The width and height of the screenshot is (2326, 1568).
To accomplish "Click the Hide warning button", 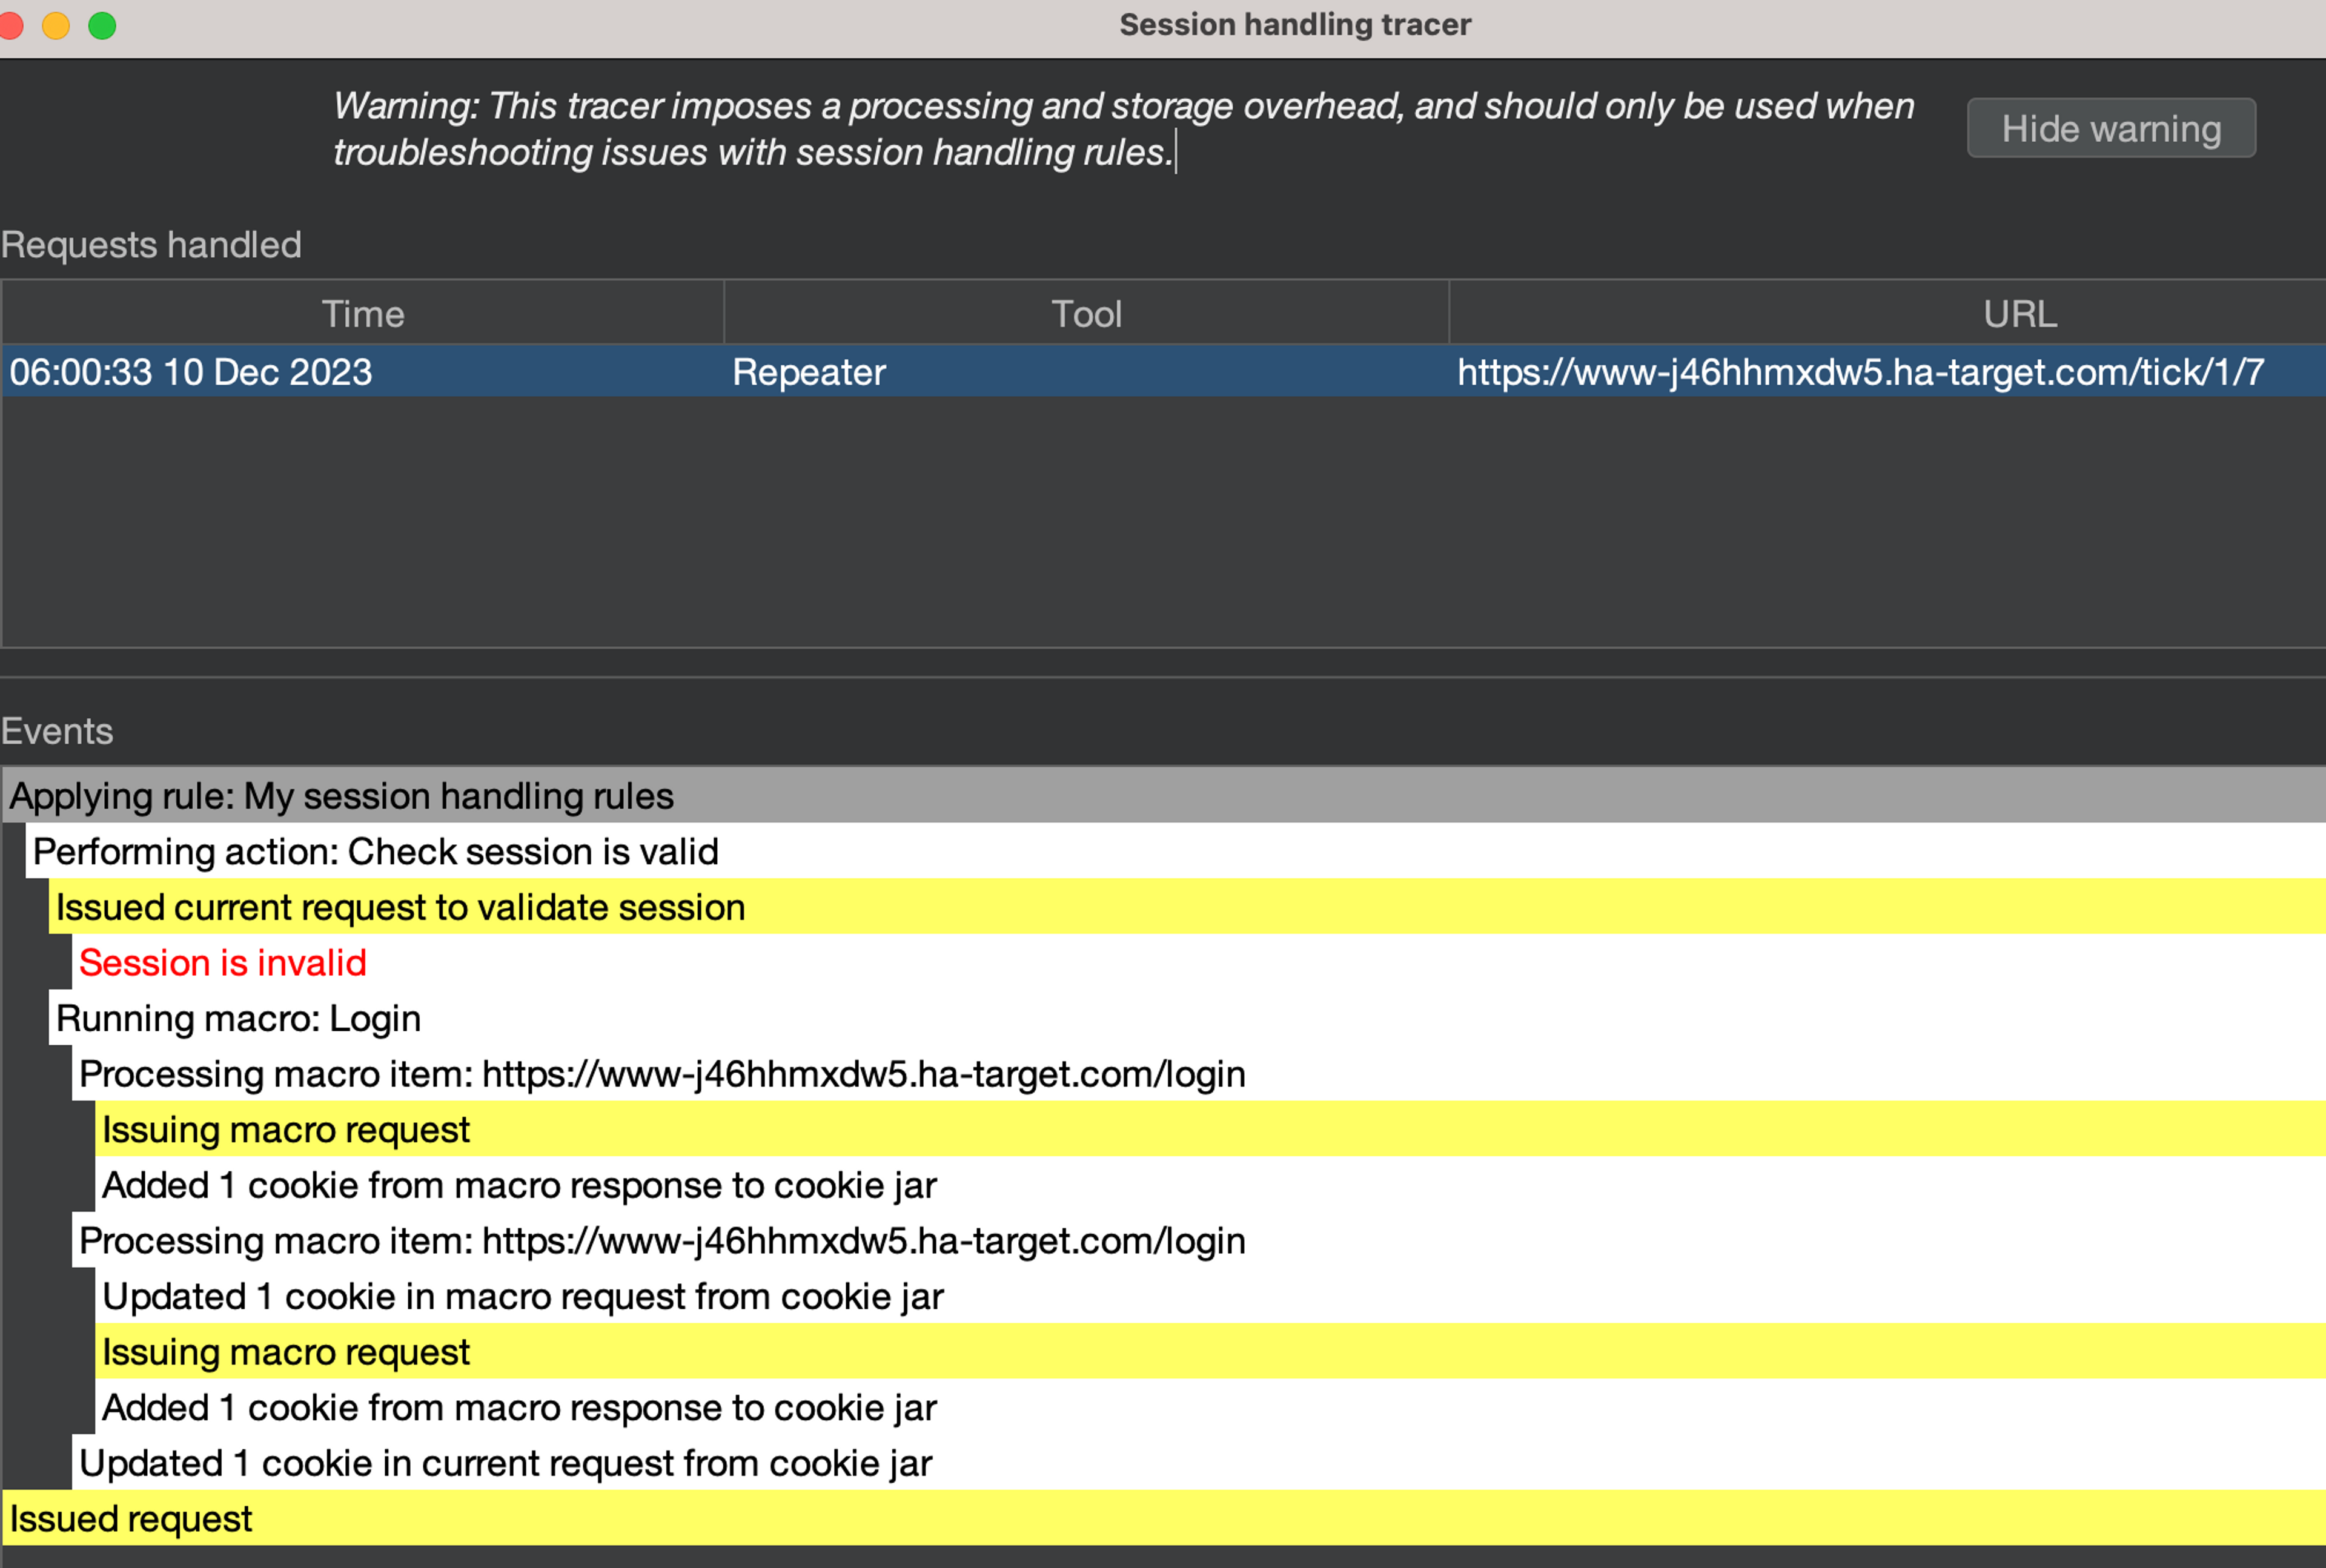I will (2110, 128).
